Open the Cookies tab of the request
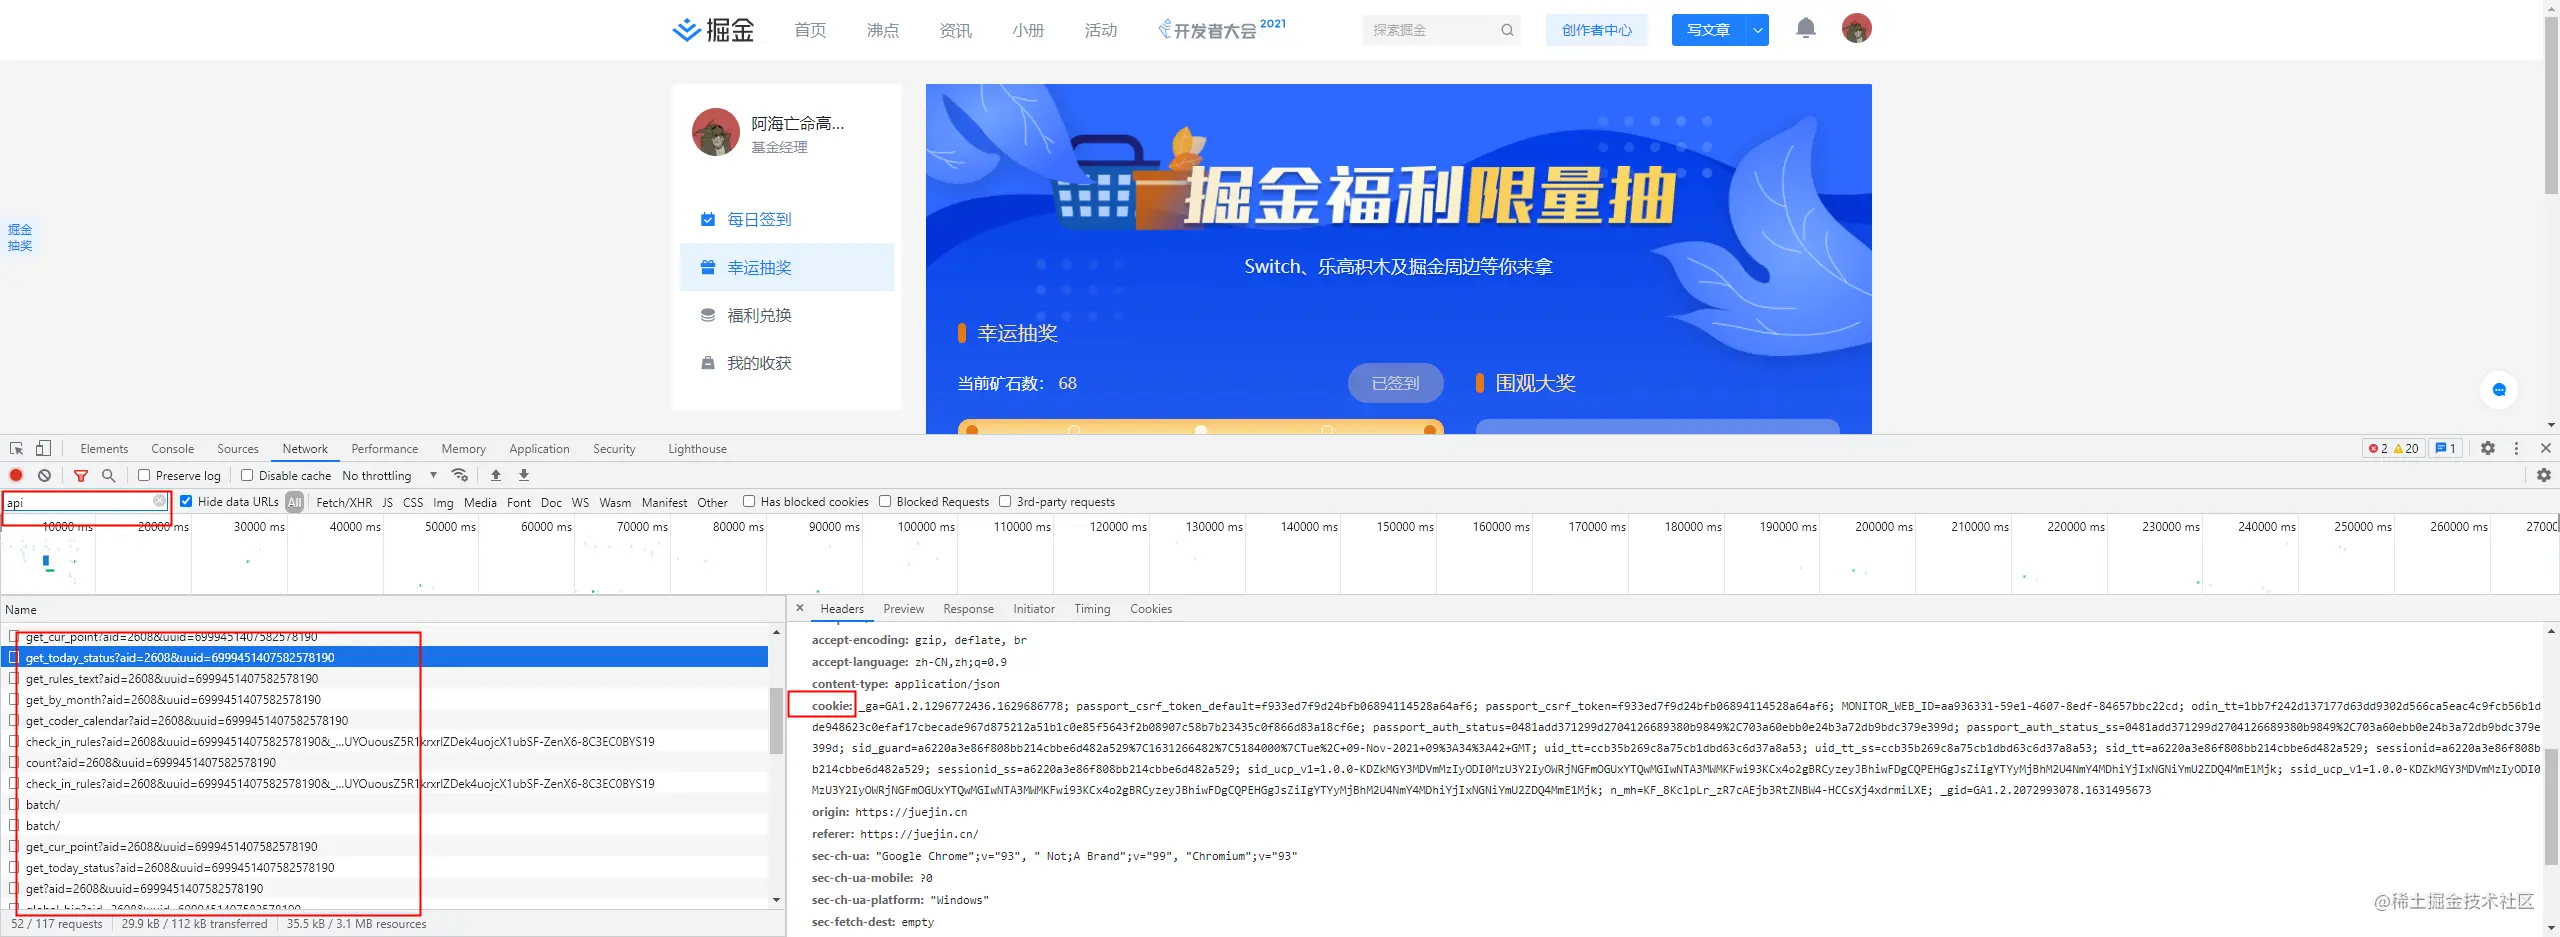This screenshot has height=937, width=2560. pos(1151,609)
